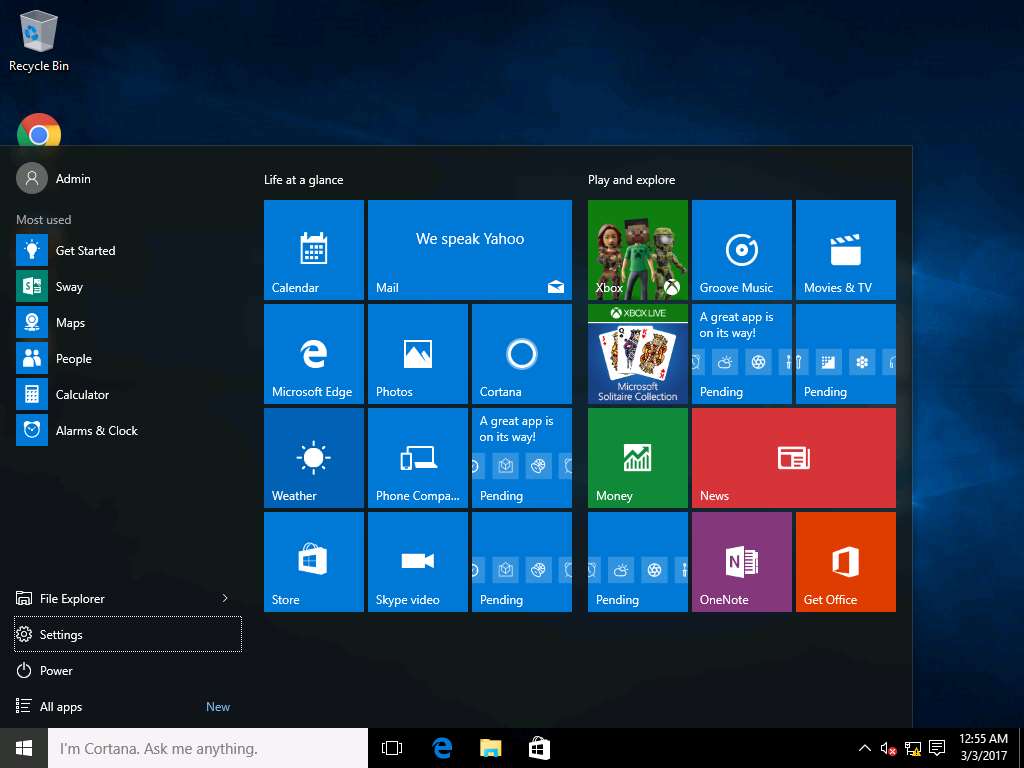1024x768 pixels.
Task: Click the Cortana search box
Action: [x=208, y=748]
